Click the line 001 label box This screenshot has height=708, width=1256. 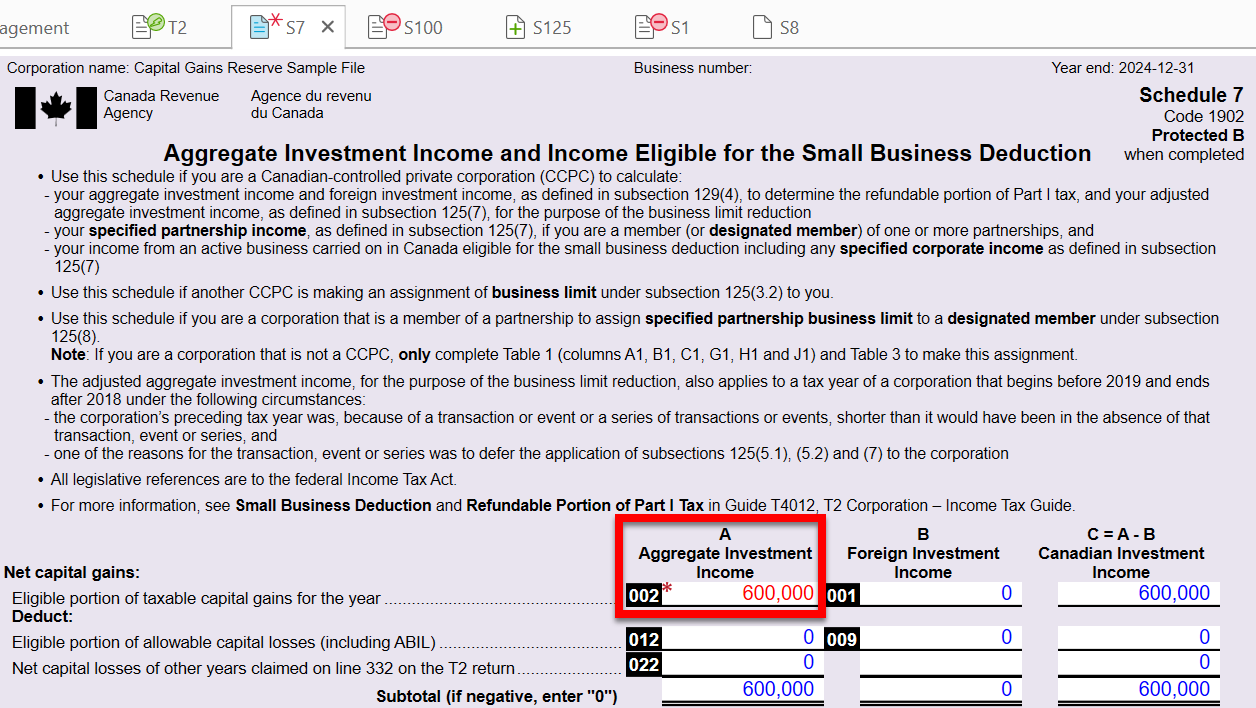(842, 596)
